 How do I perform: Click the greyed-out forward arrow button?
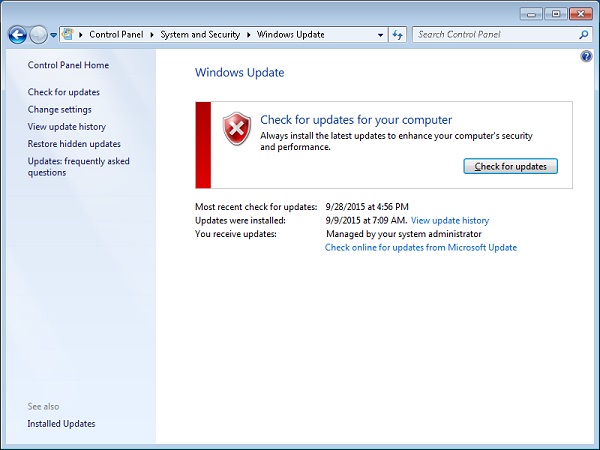point(38,35)
